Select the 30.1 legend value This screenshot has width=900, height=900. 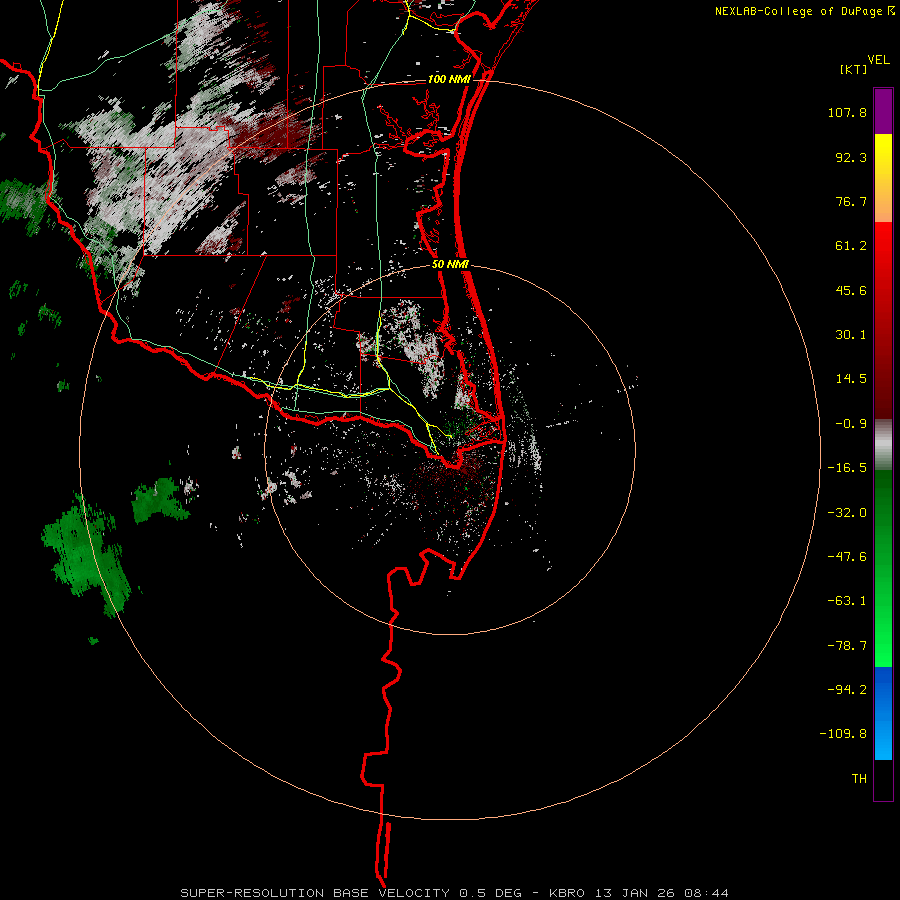point(851,335)
